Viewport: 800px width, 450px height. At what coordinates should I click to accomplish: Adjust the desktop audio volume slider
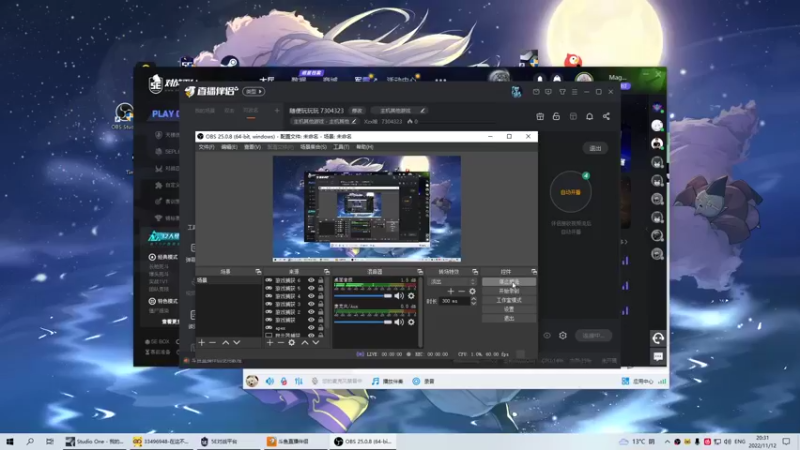[363, 296]
